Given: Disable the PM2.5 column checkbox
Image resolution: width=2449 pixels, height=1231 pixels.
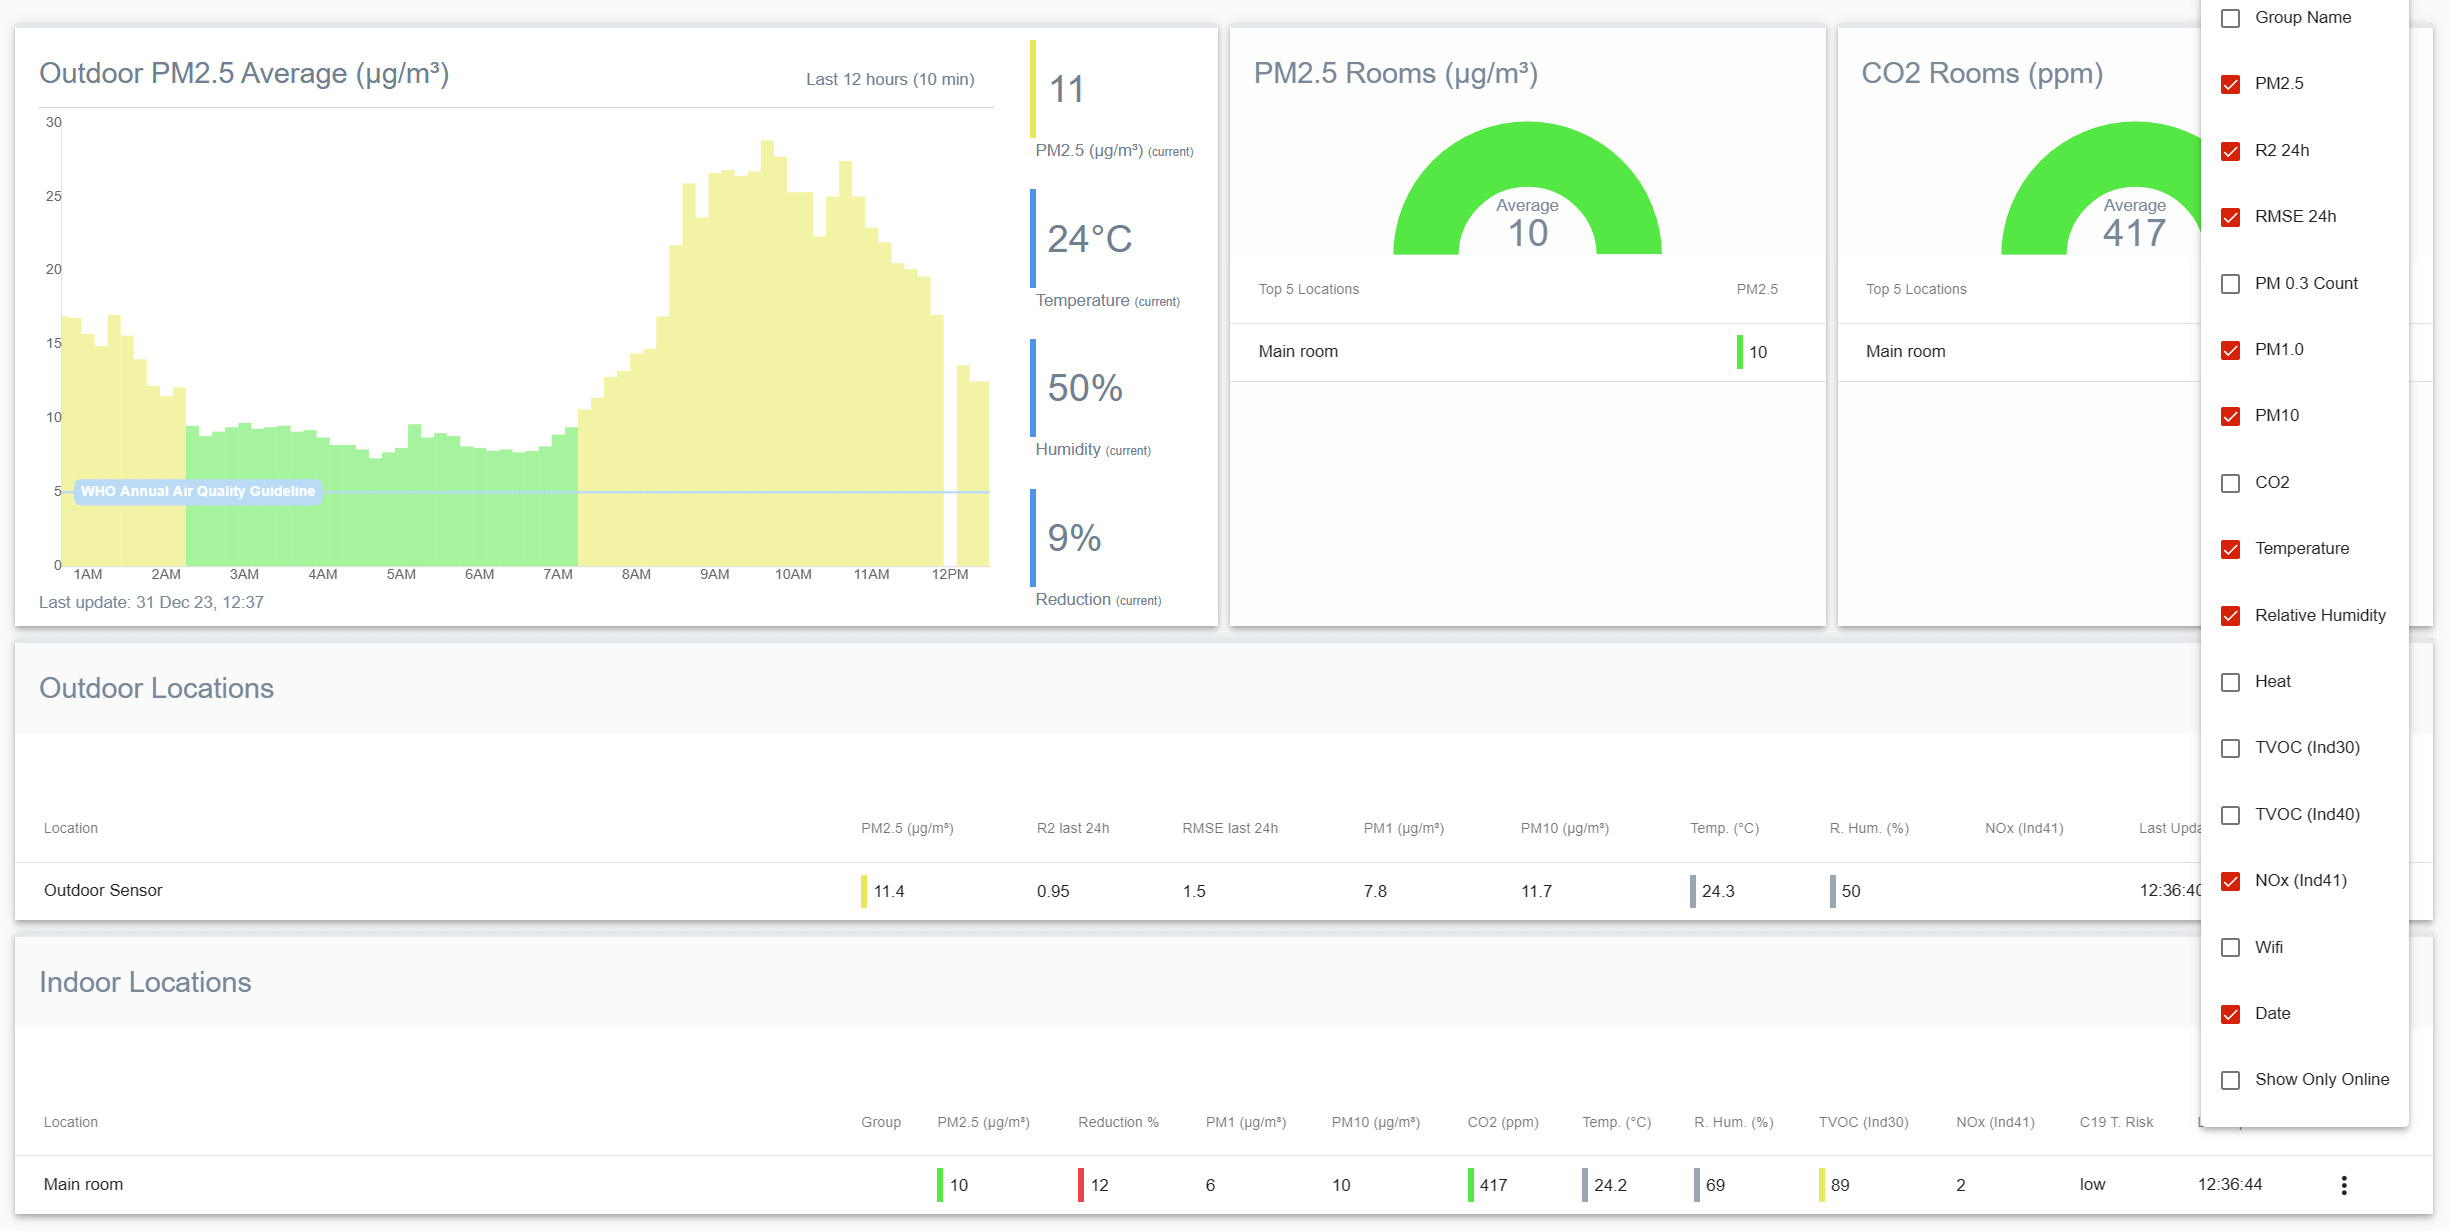Looking at the screenshot, I should click(2230, 84).
